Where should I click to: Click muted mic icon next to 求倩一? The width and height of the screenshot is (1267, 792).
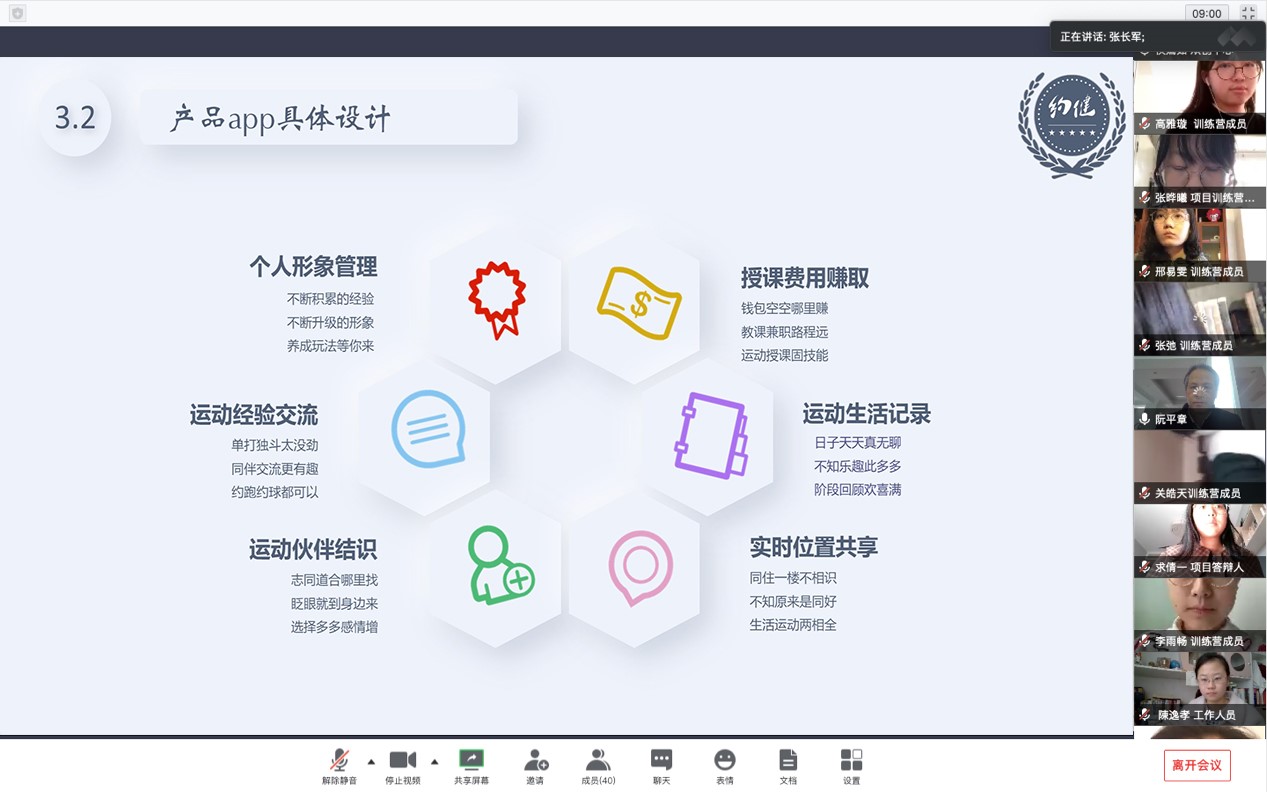(1145, 568)
